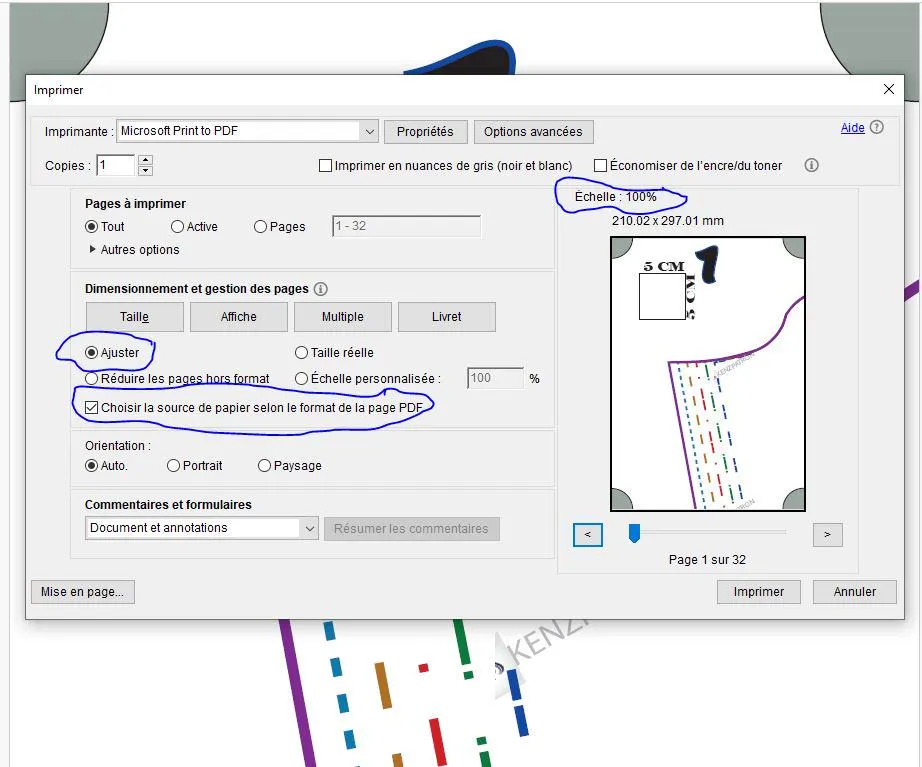This screenshot has height=767, width=922.
Task: Click the Copies number input field
Action: 116,165
